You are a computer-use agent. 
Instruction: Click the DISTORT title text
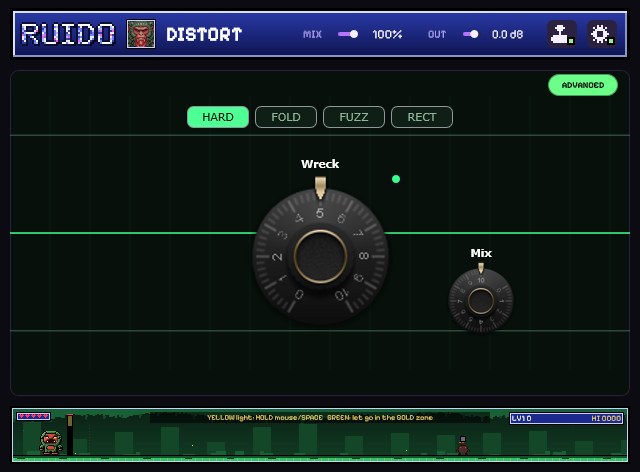click(204, 34)
